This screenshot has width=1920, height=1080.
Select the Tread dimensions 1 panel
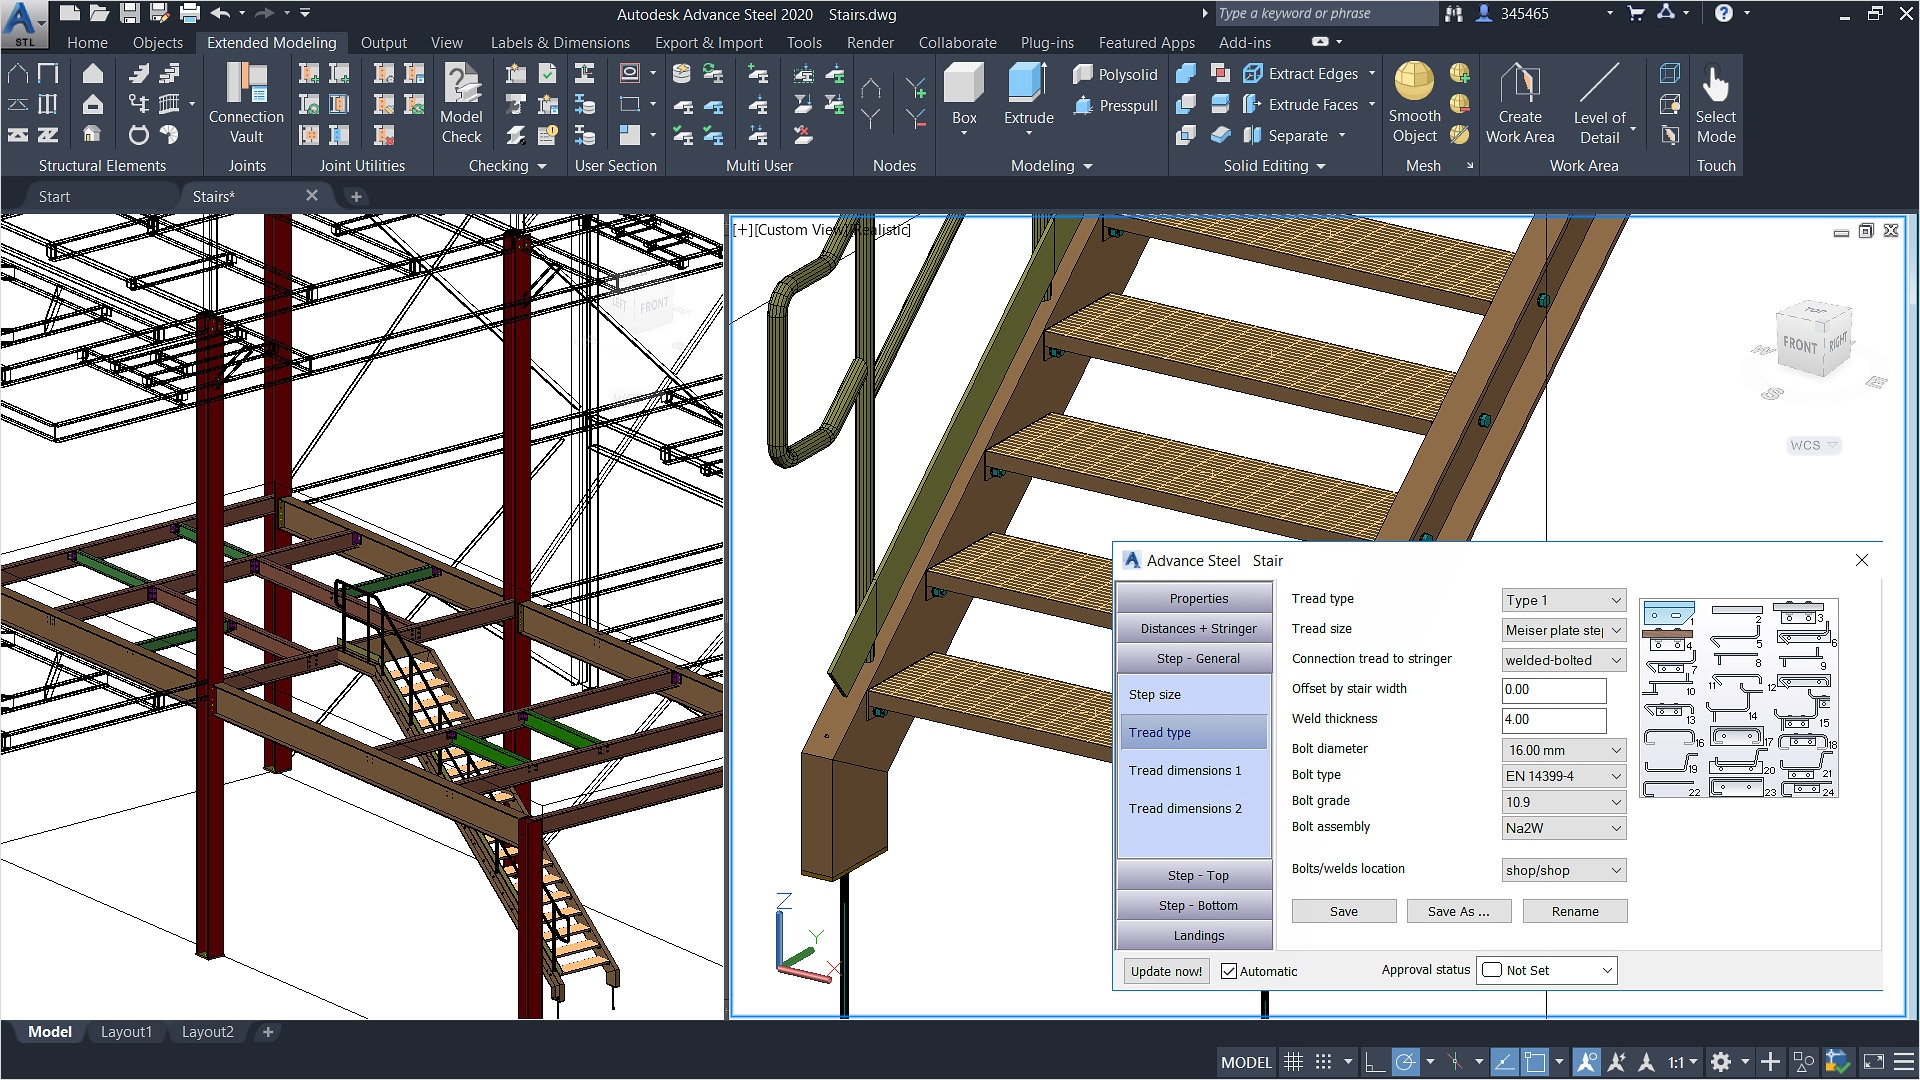point(1185,771)
